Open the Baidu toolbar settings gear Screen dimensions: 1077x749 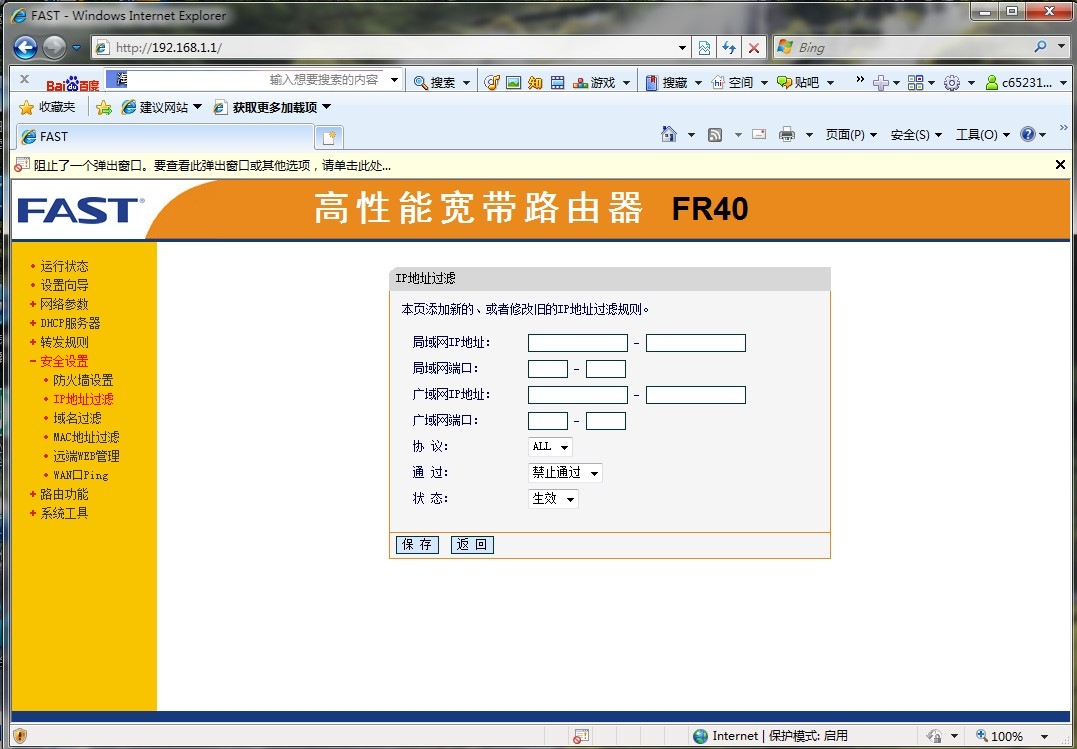pos(951,83)
